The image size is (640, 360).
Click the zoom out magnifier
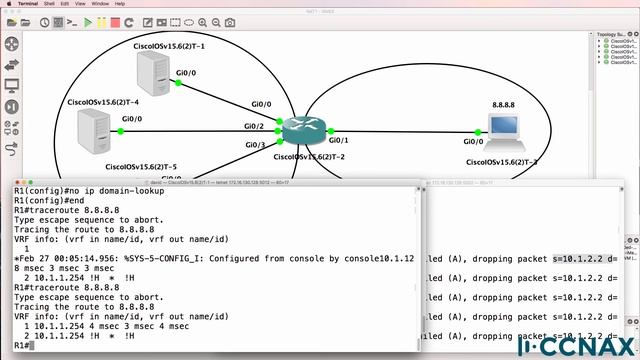(x=216, y=22)
